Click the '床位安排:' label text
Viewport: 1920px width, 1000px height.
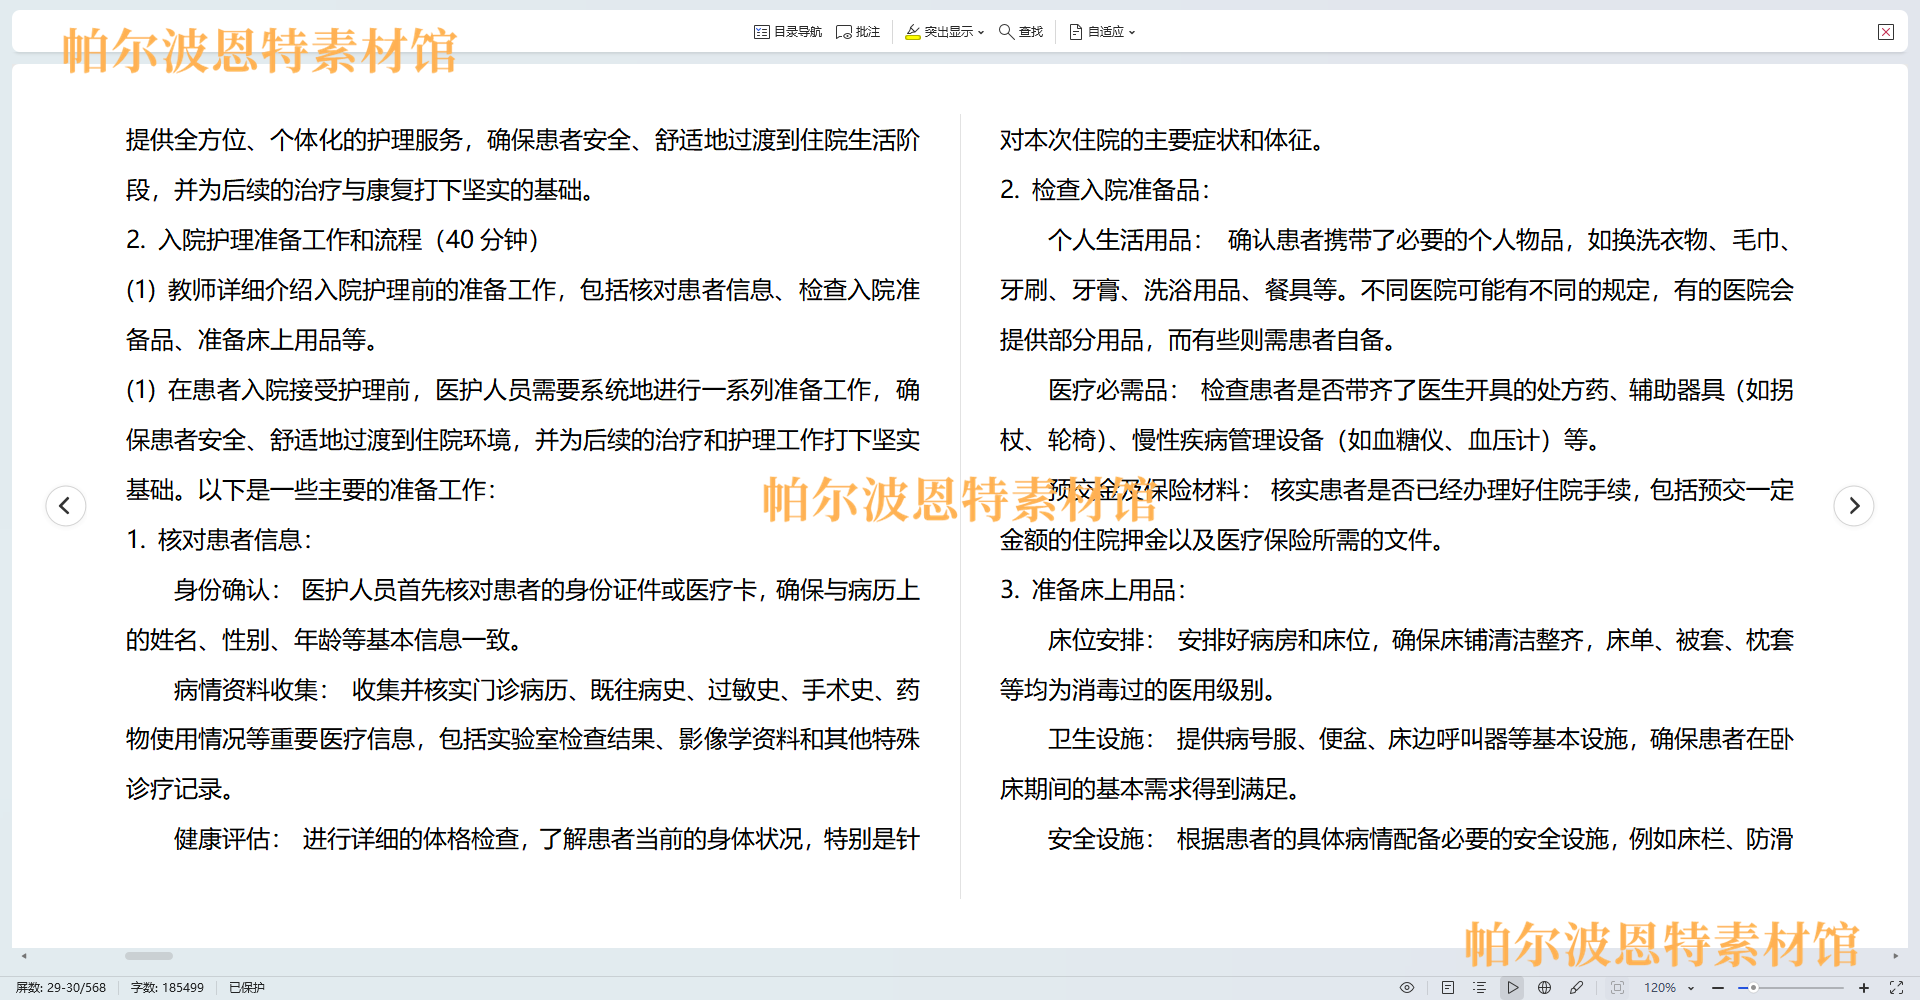1101,640
